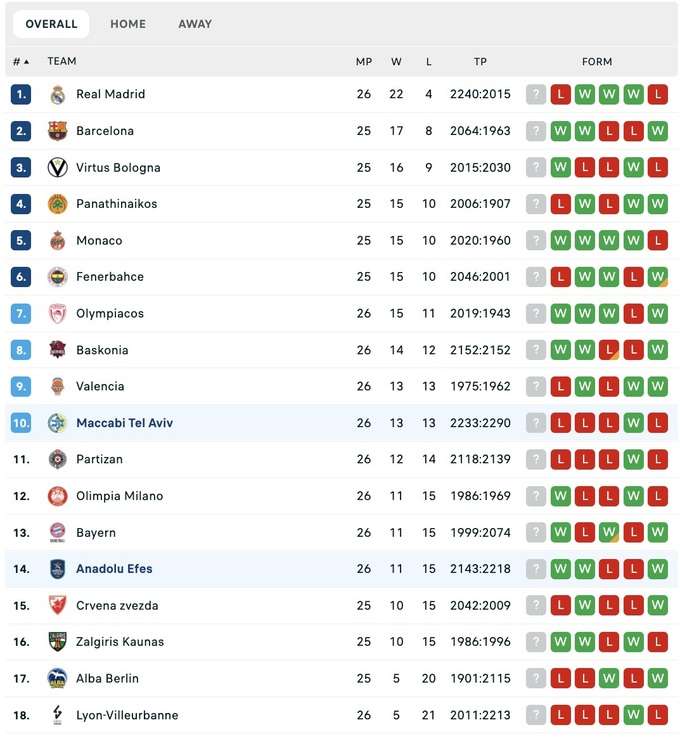Open the Zalgiris Kaunas team page
680x739 pixels.
pyautogui.click(x=120, y=642)
